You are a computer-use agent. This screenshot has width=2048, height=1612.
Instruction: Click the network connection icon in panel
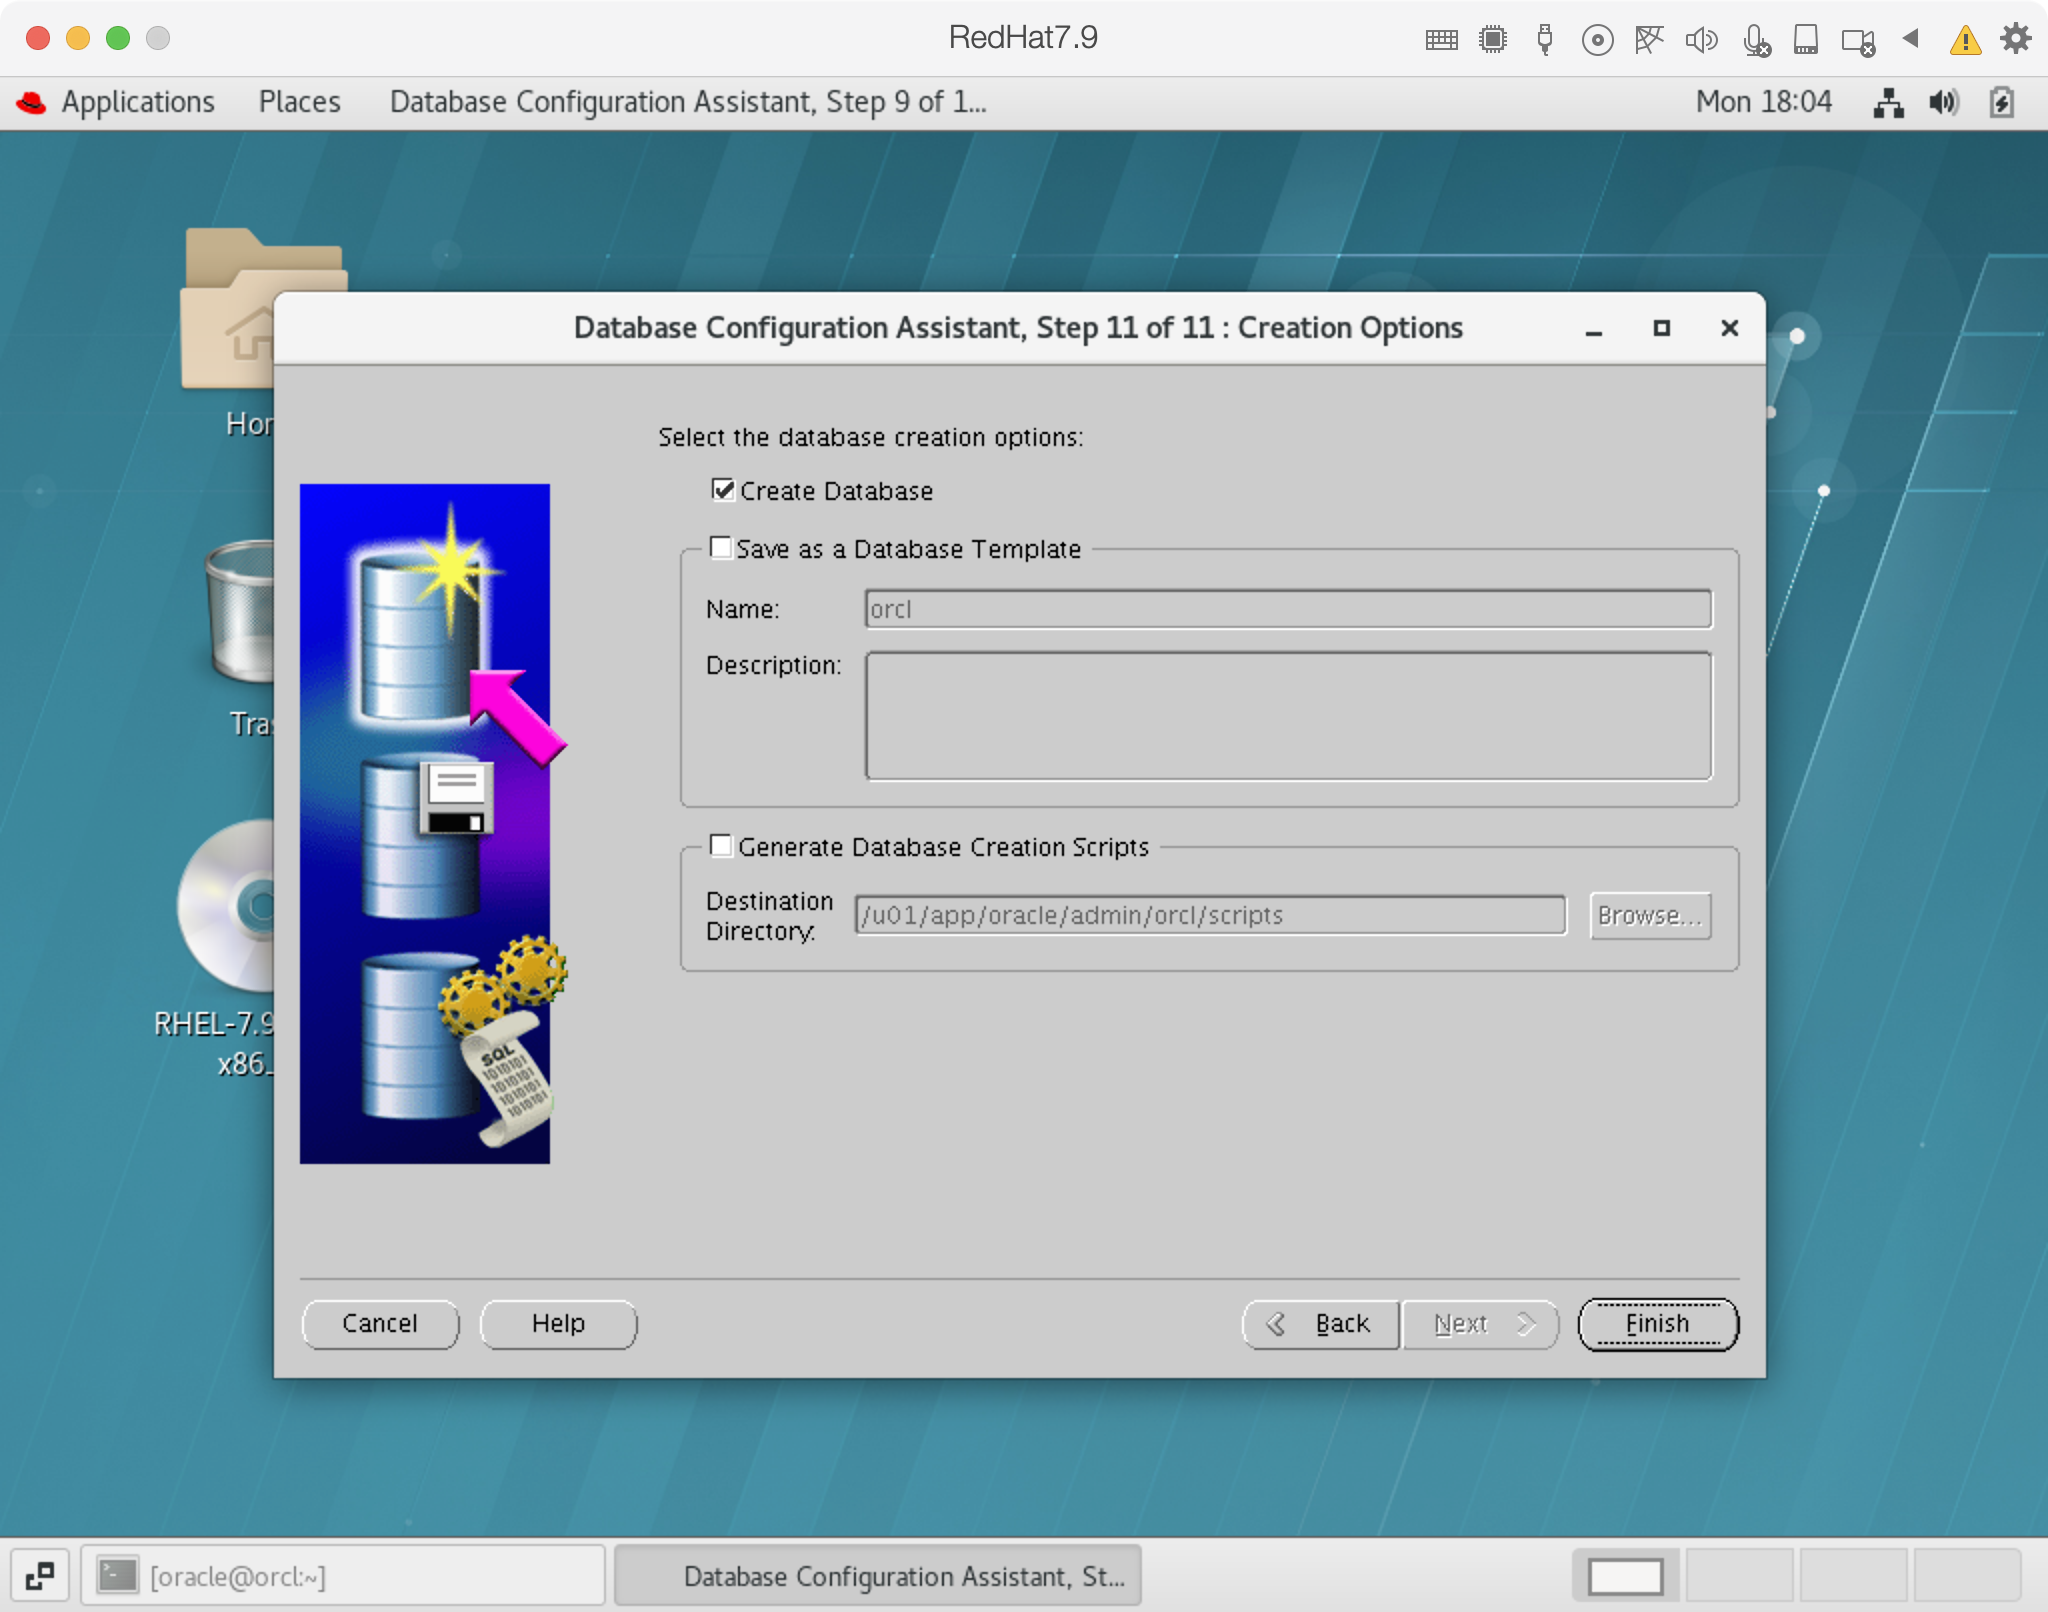(x=1887, y=102)
